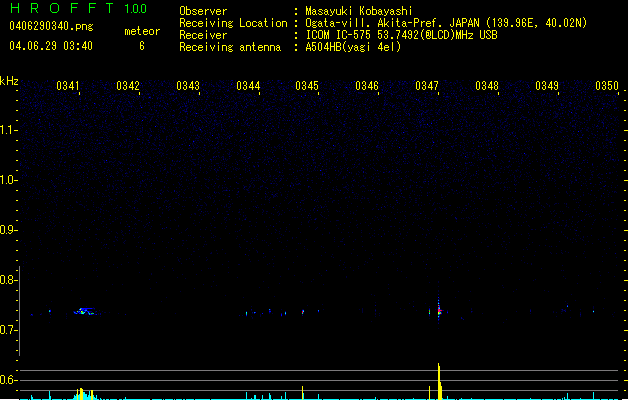Click the yellow power bar at 0345

pyautogui.click(x=302, y=393)
